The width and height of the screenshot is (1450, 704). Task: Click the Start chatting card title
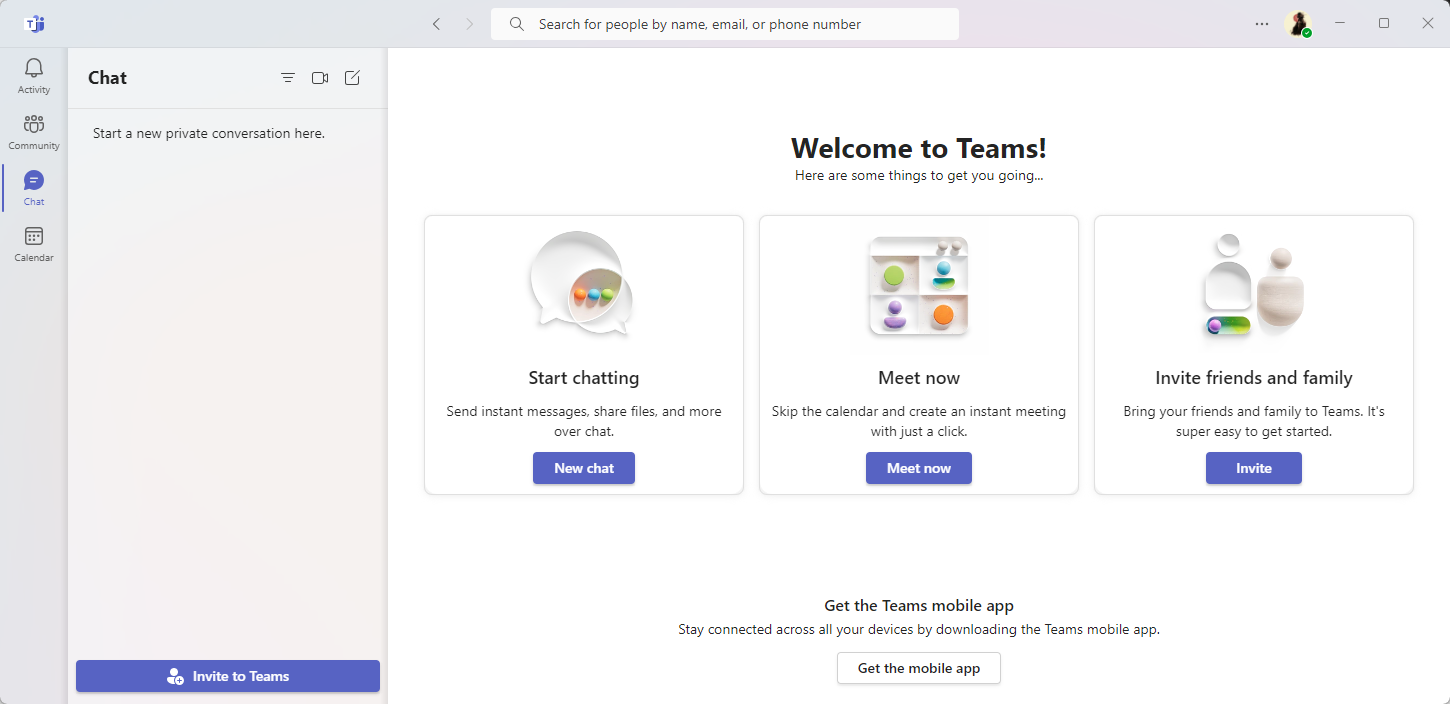584,378
